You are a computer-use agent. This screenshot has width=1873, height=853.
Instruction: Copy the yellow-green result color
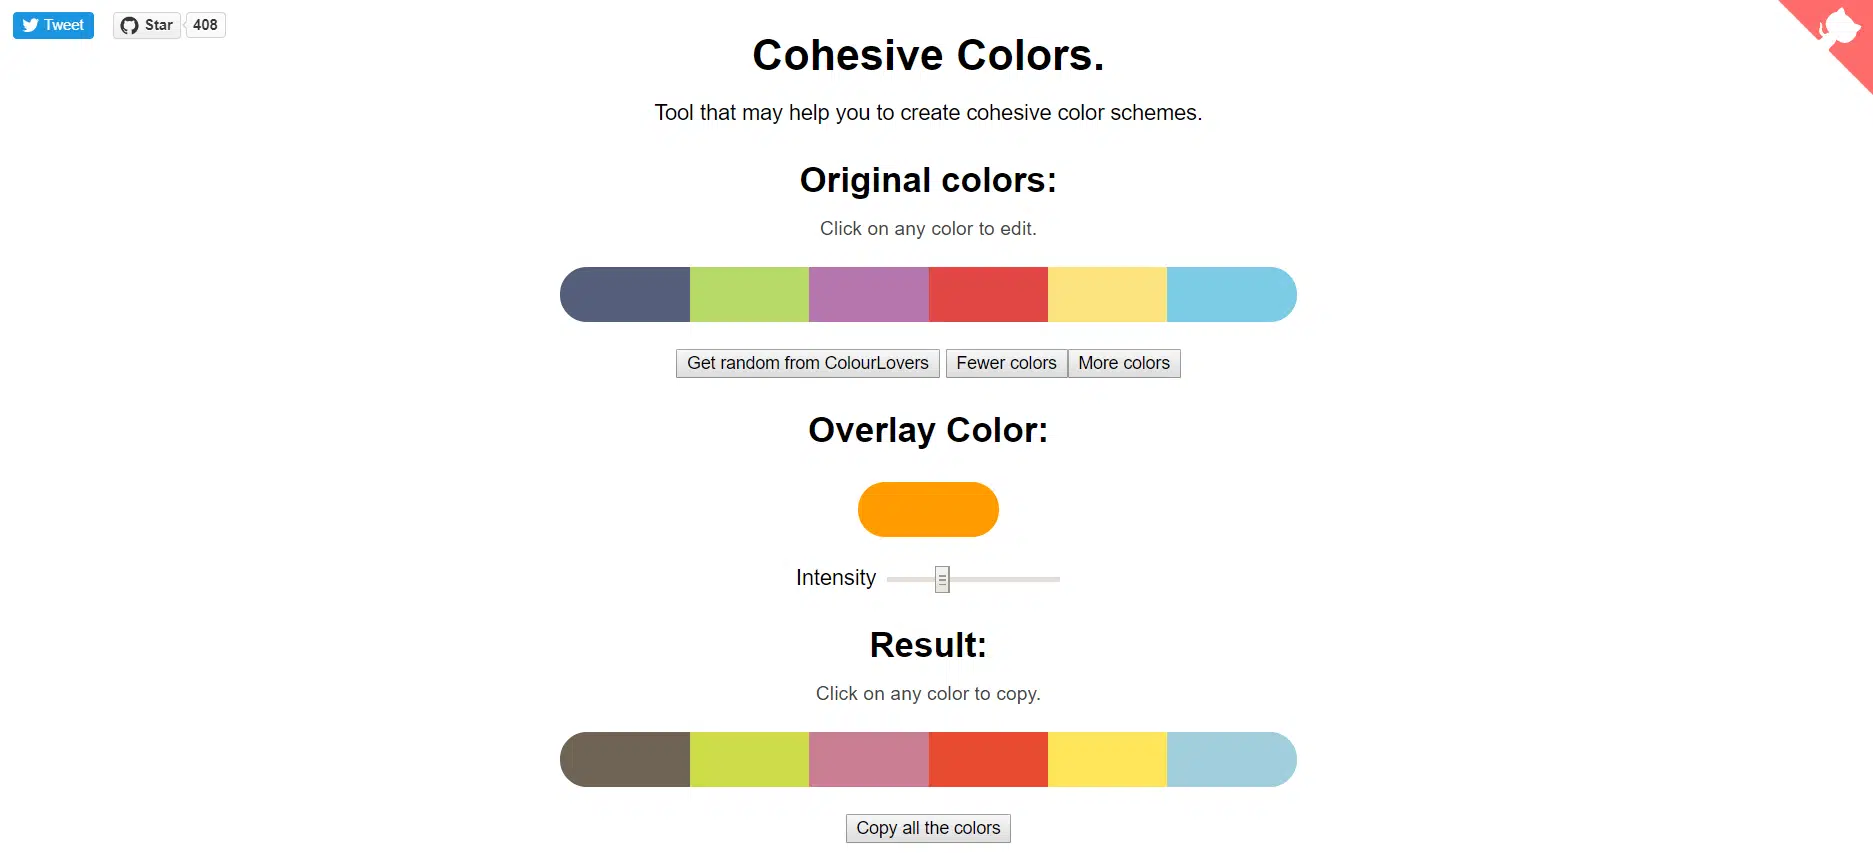(x=749, y=759)
